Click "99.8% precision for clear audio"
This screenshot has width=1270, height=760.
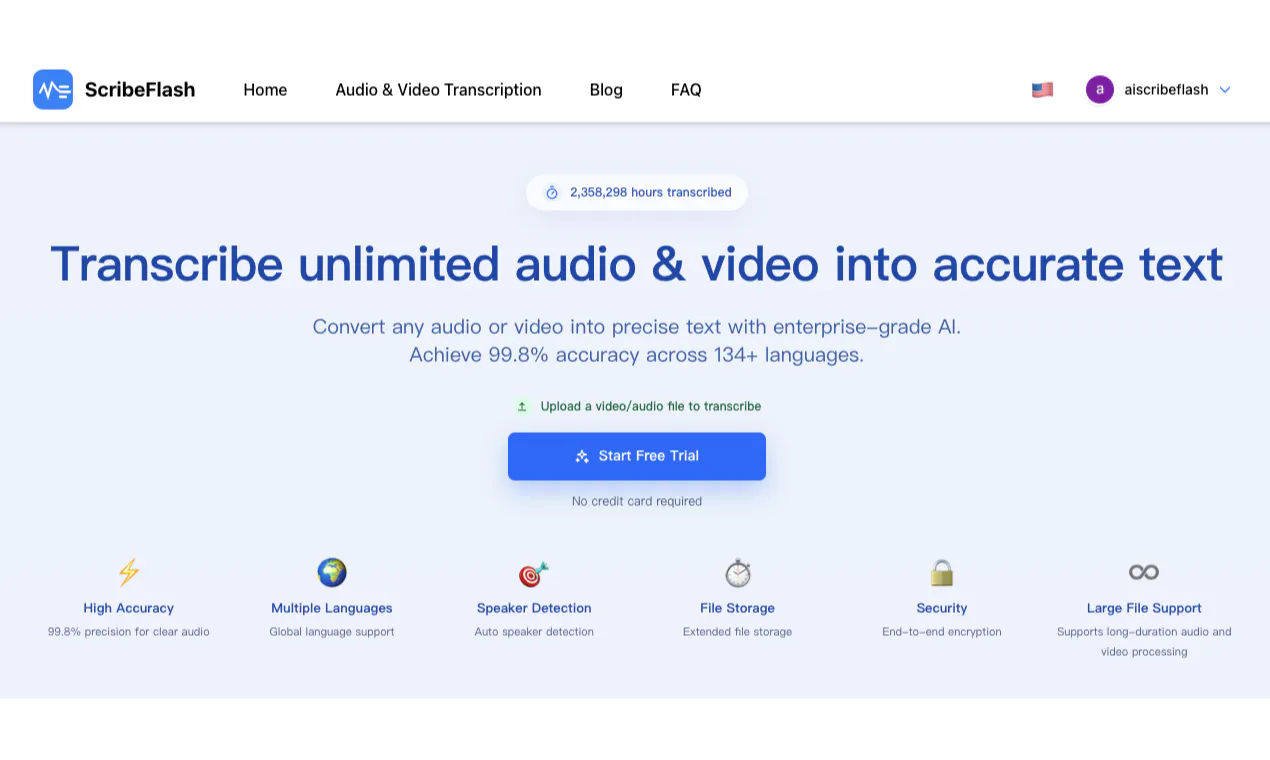click(x=129, y=632)
